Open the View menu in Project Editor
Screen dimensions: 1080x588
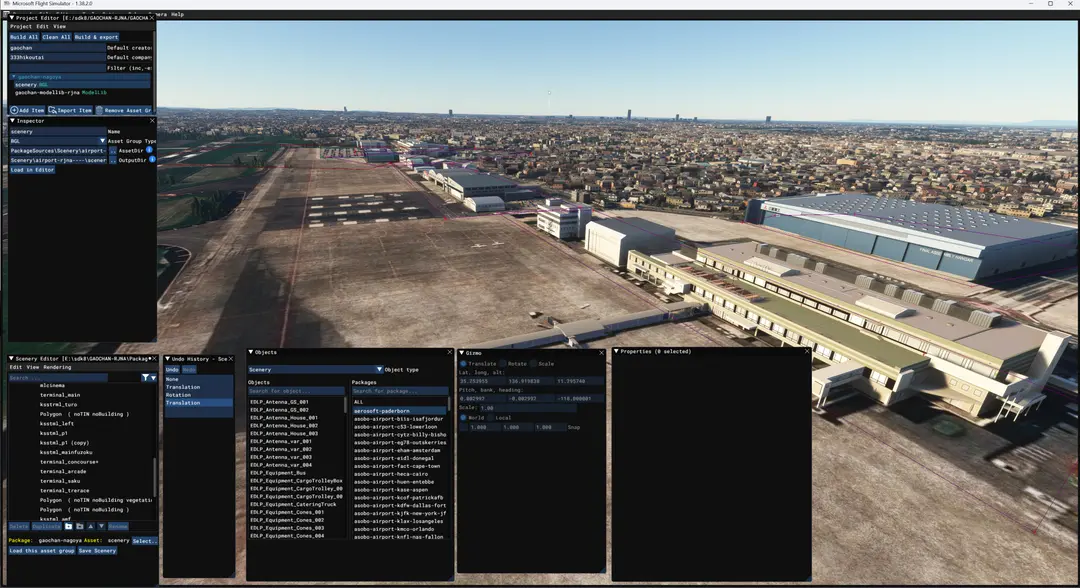point(59,26)
